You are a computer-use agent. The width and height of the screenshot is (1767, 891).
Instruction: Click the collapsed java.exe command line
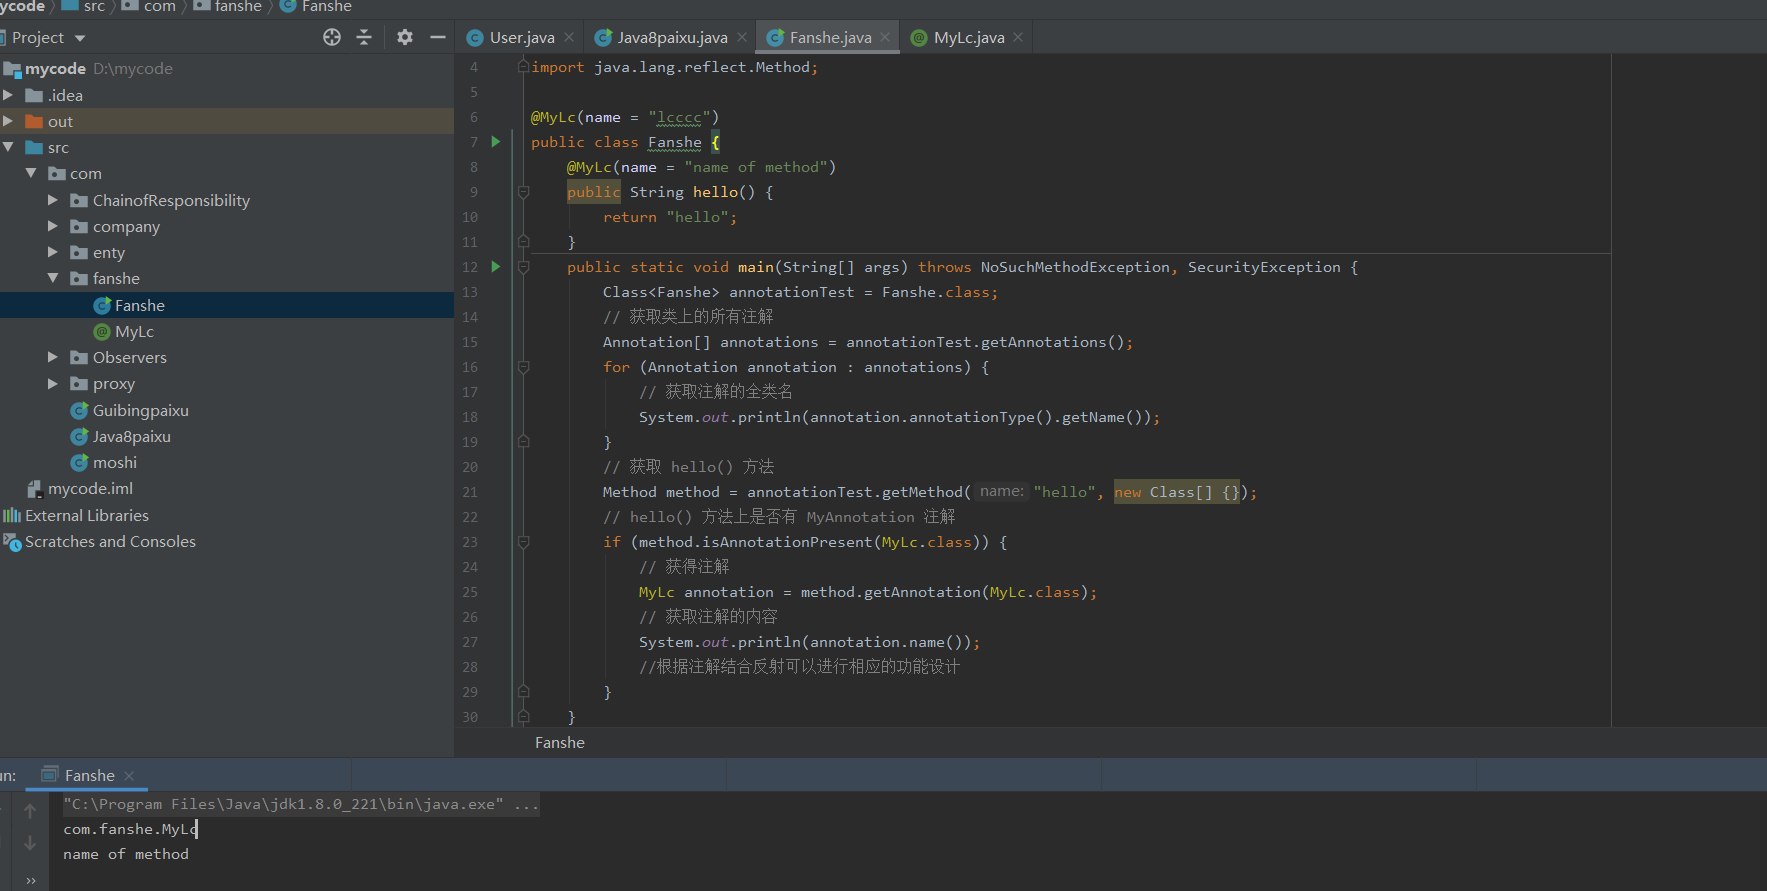[x=301, y=804]
